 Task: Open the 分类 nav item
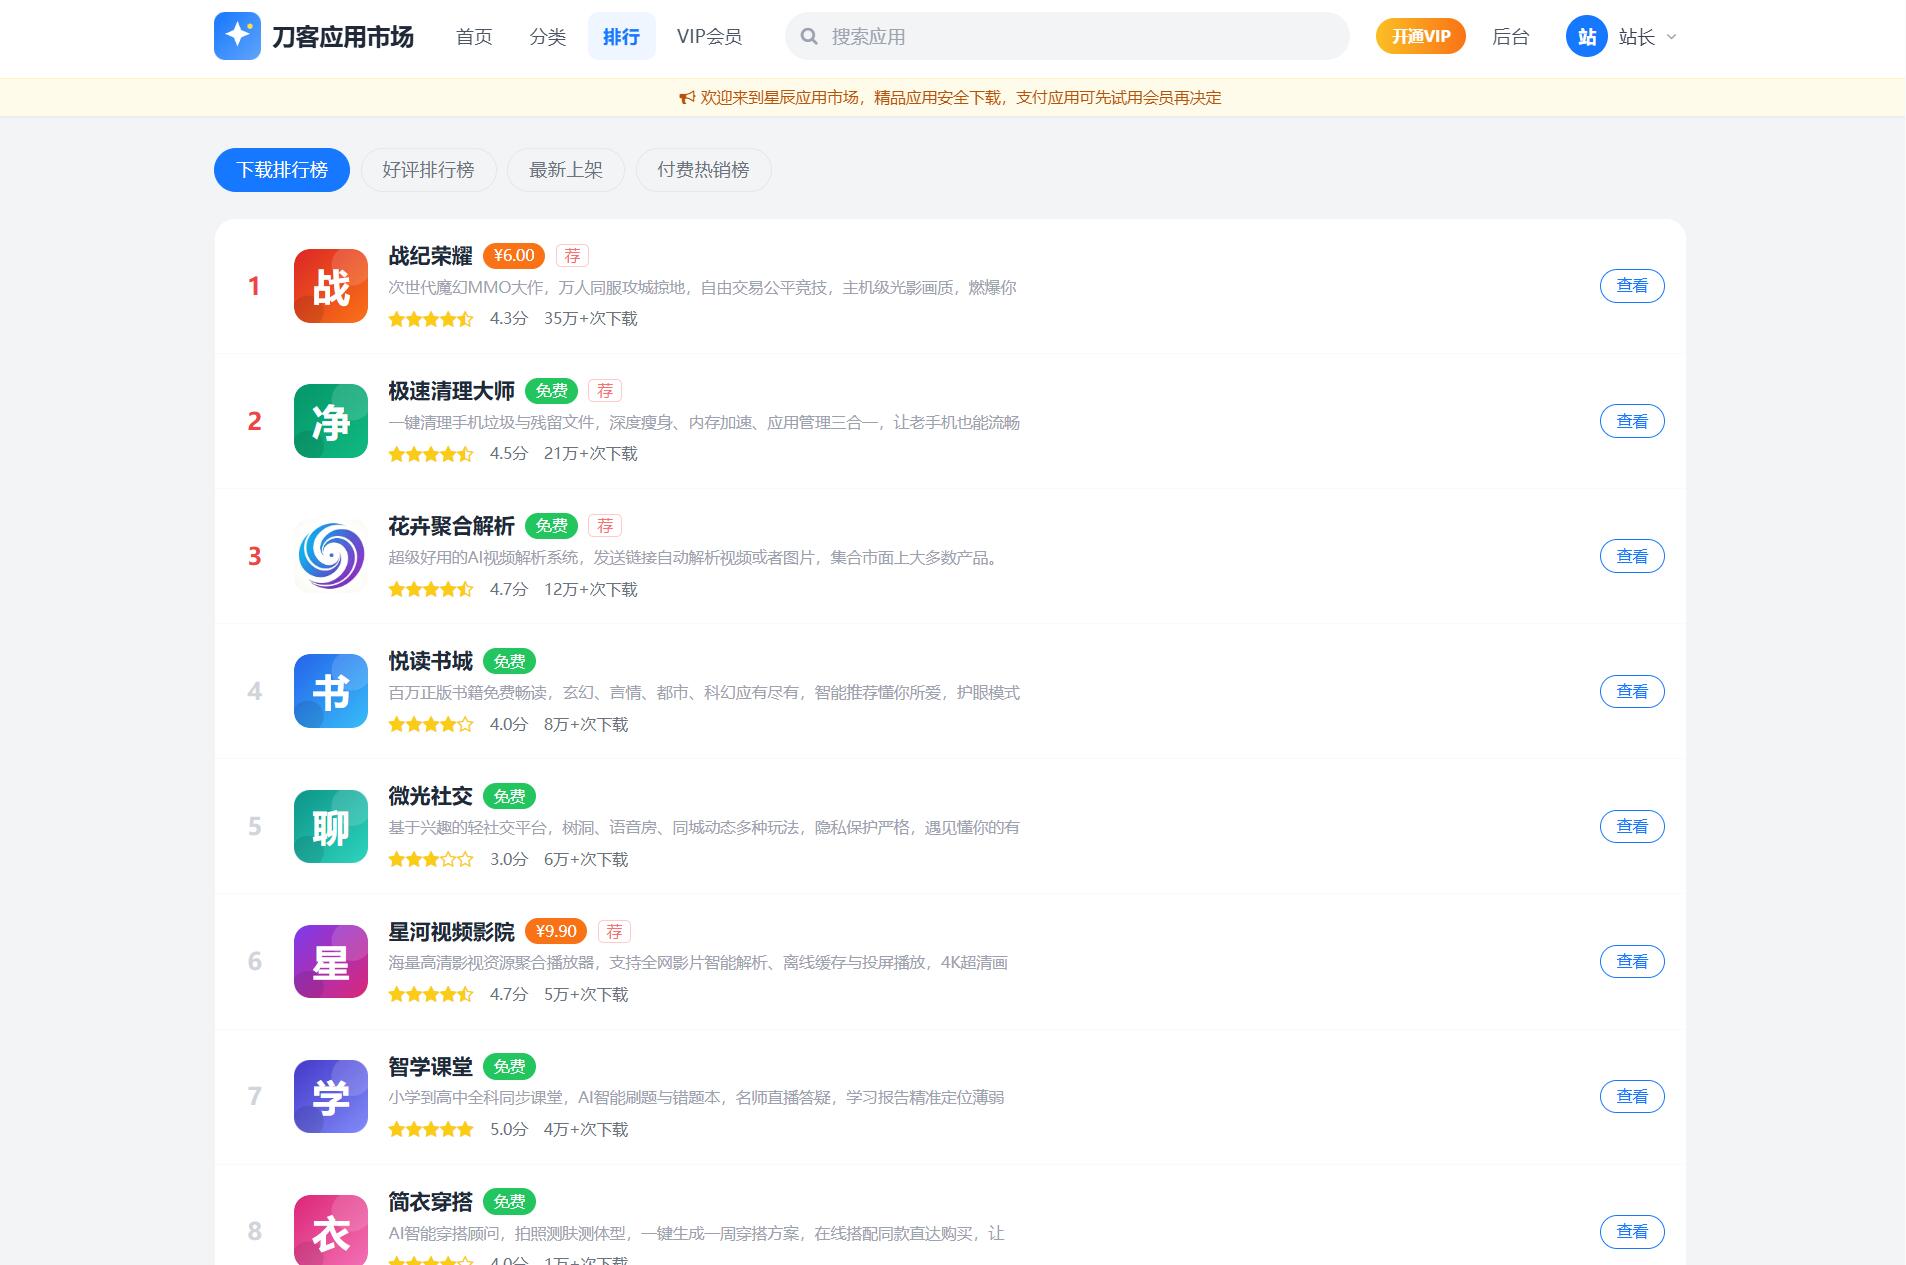coord(548,37)
